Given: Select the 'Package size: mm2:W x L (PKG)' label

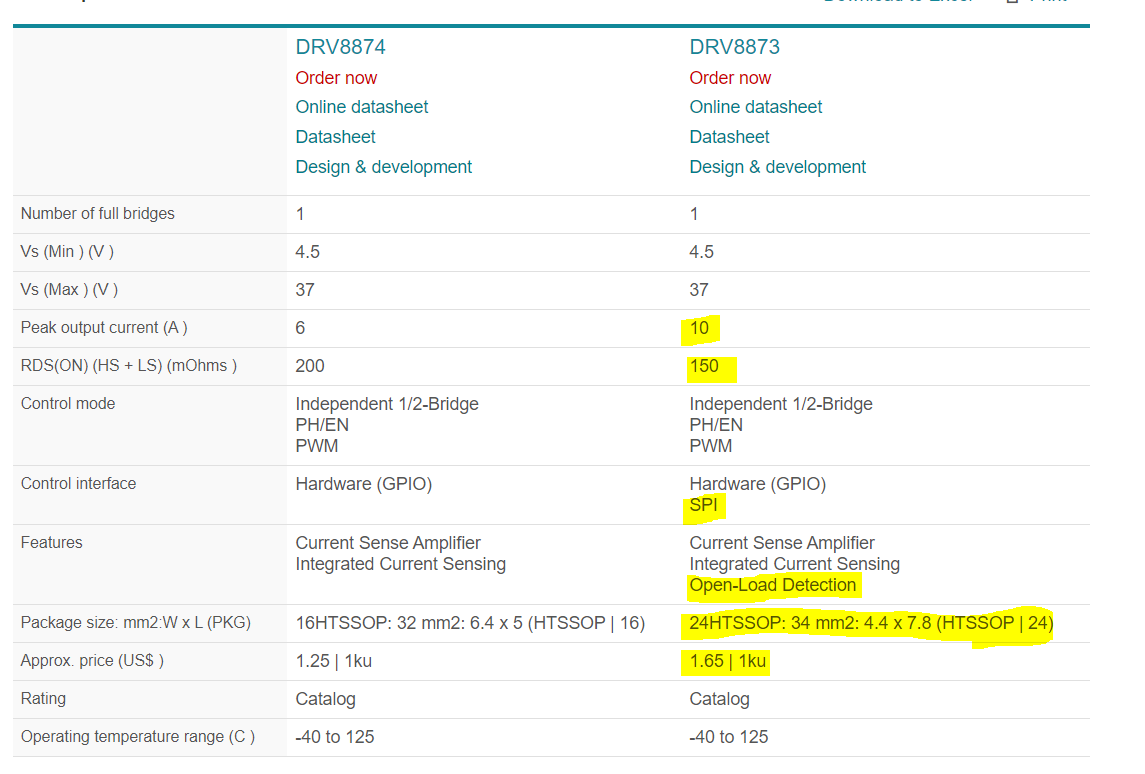Looking at the screenshot, I should coord(136,623).
